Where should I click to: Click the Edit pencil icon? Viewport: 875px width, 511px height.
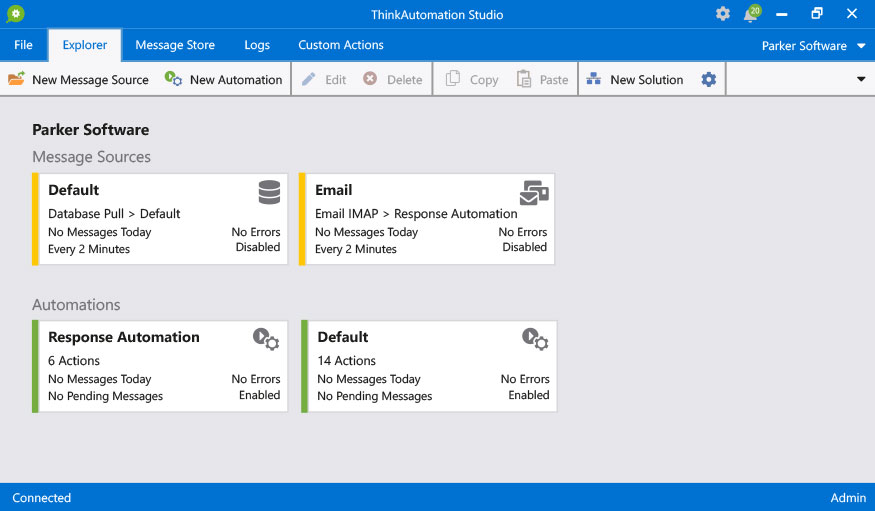pos(309,79)
